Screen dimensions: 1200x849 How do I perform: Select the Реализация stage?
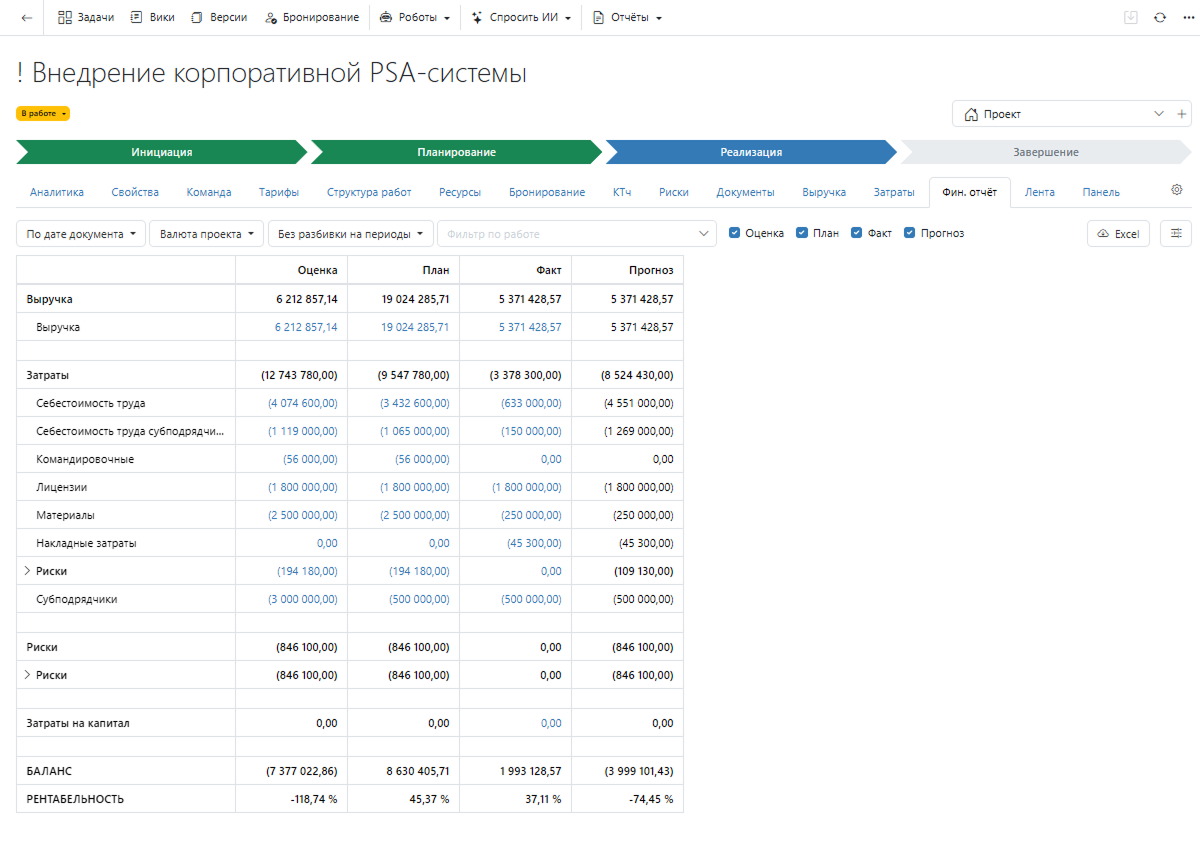(751, 152)
